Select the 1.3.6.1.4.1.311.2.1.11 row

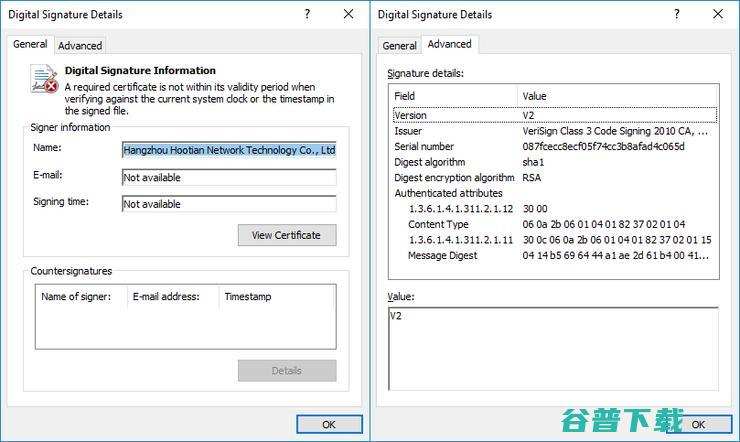point(555,240)
